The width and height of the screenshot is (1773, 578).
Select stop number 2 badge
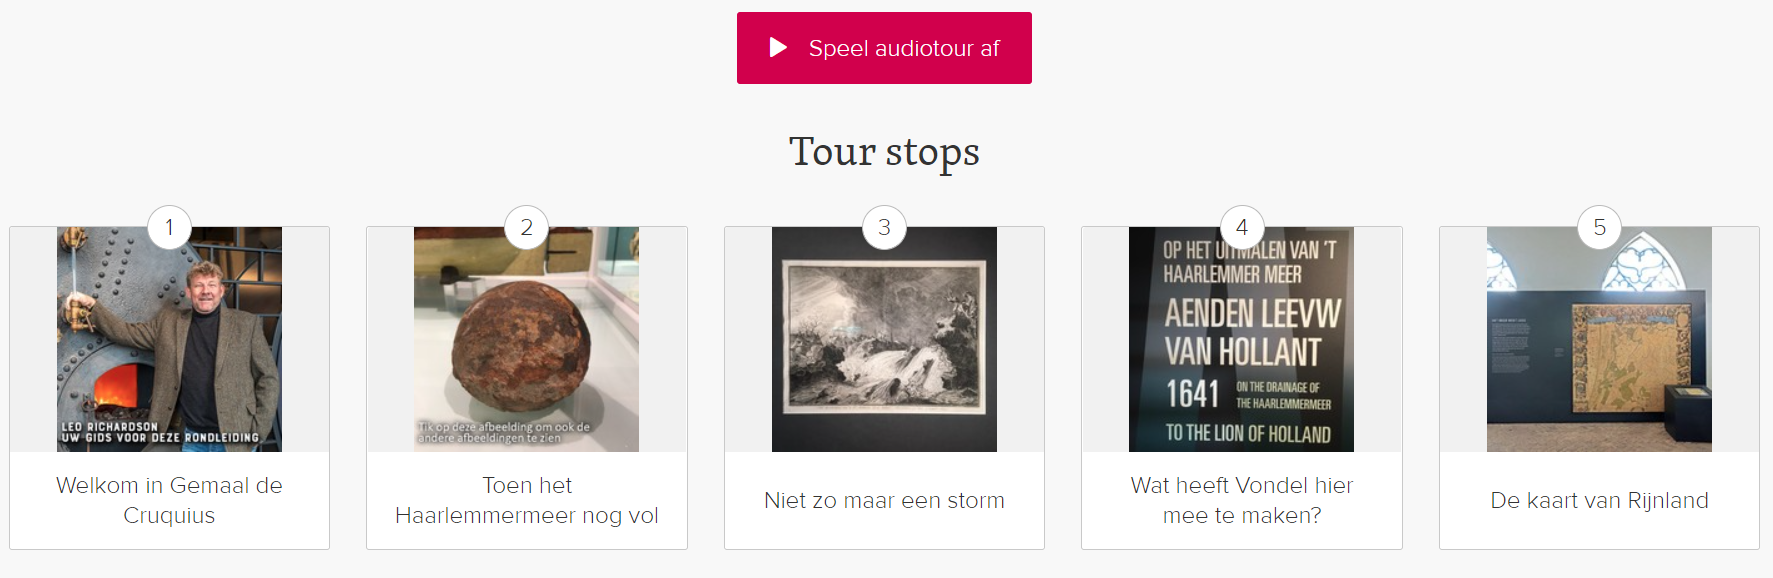tap(527, 227)
